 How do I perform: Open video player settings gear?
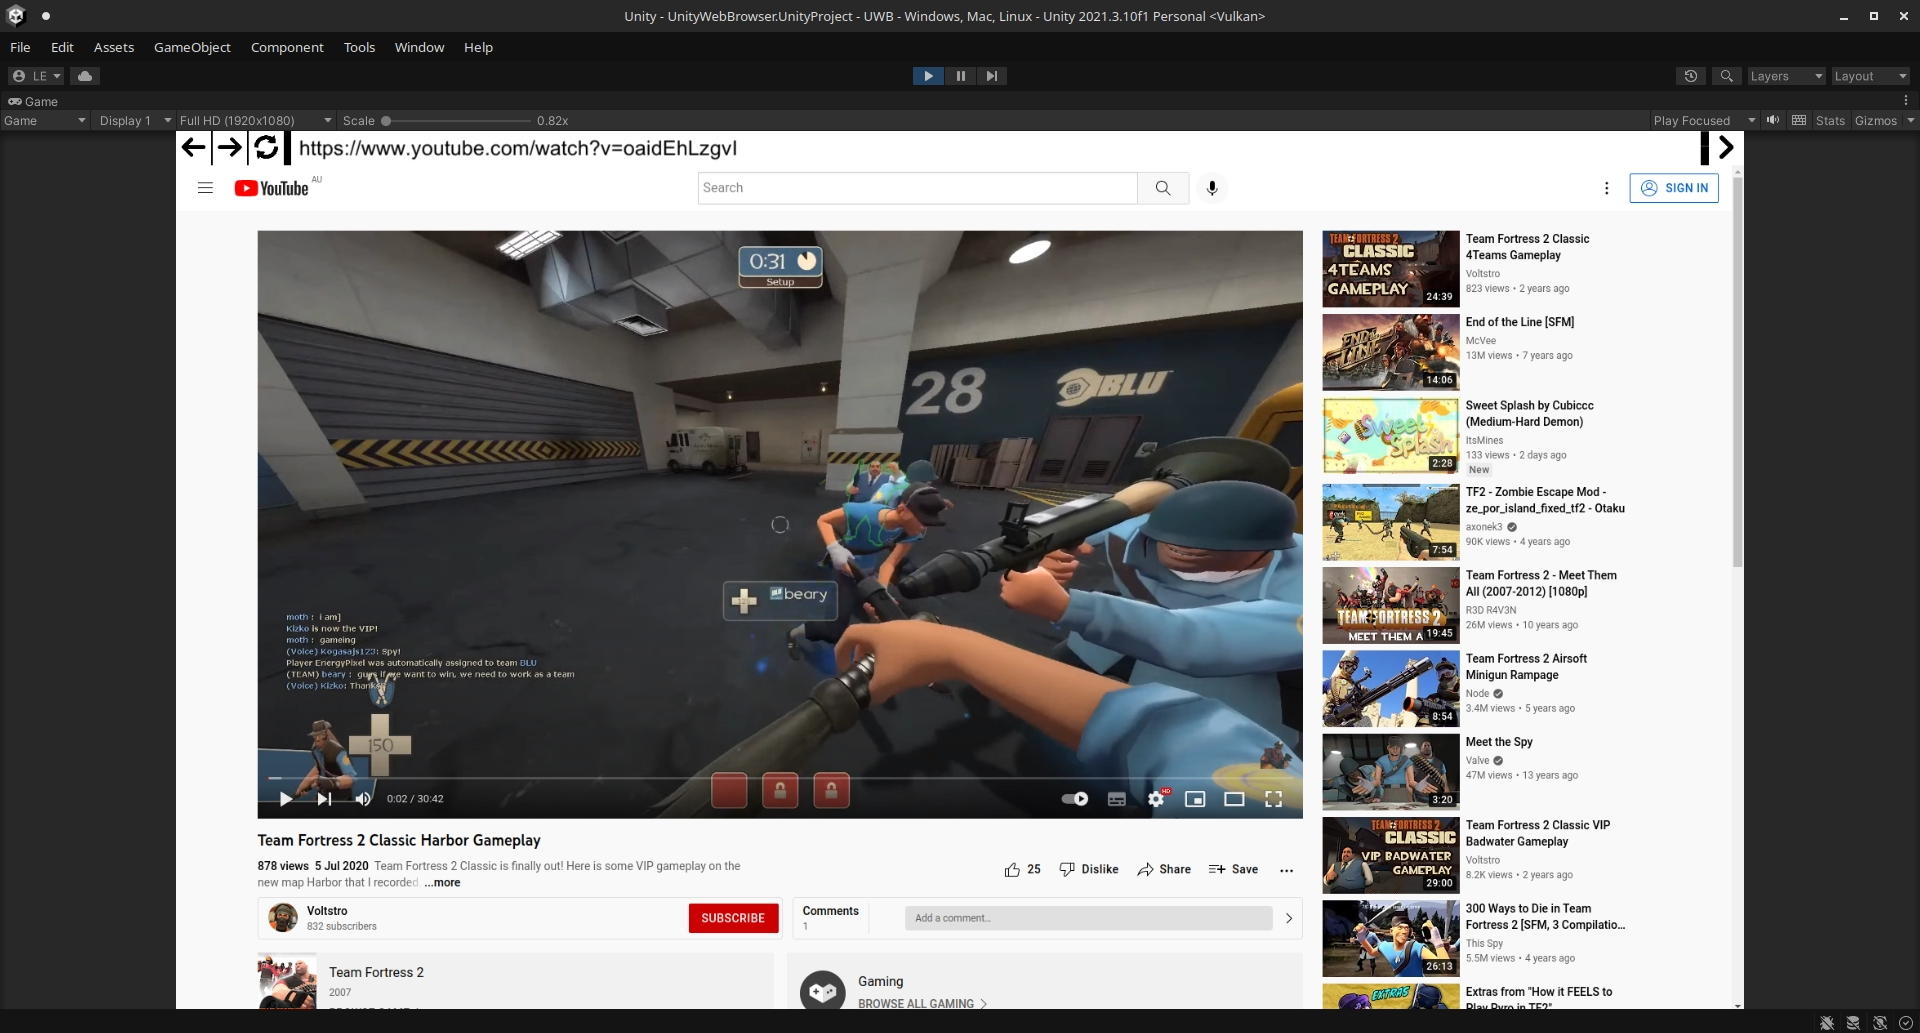click(1156, 799)
